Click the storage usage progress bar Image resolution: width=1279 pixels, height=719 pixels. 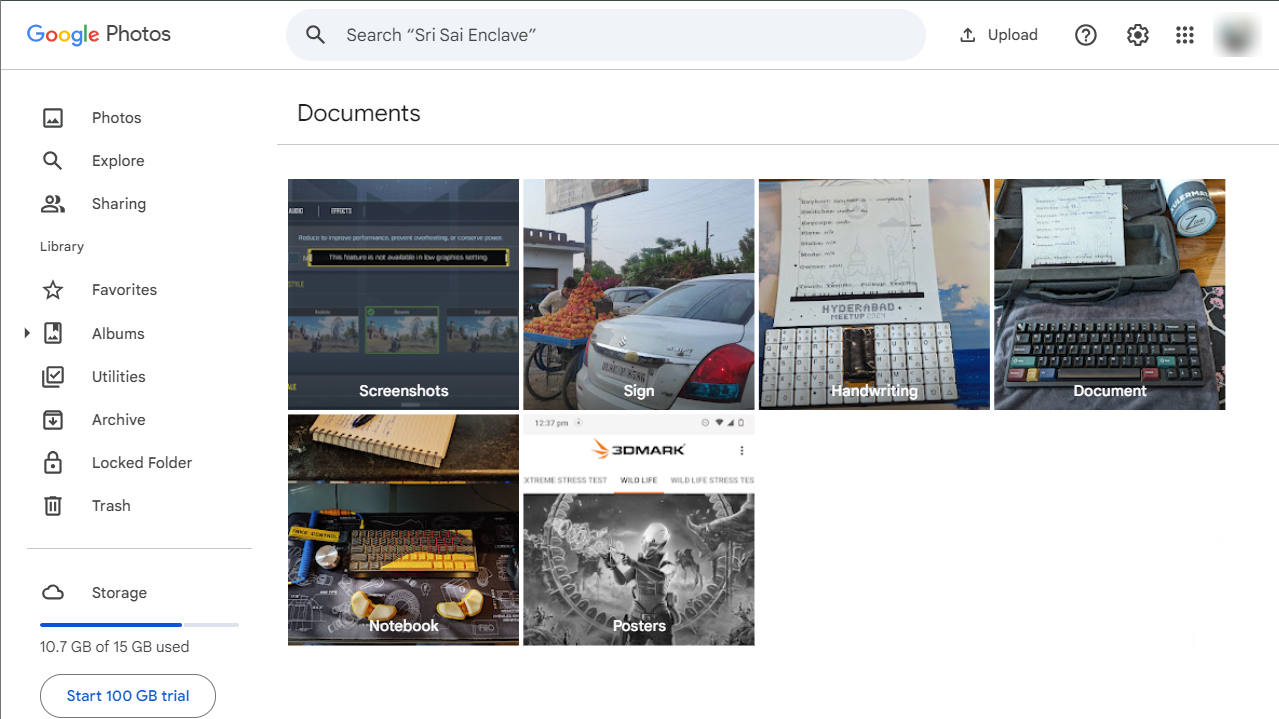pos(139,623)
